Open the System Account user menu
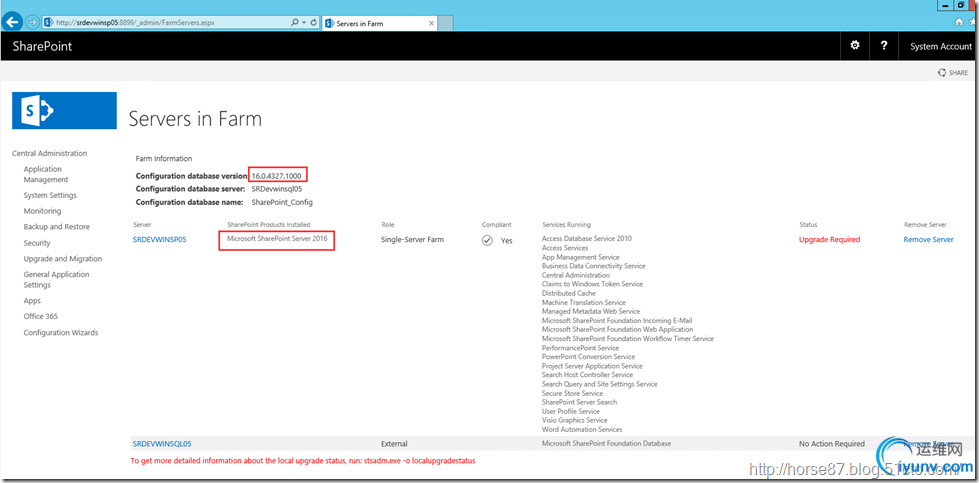 (940, 46)
